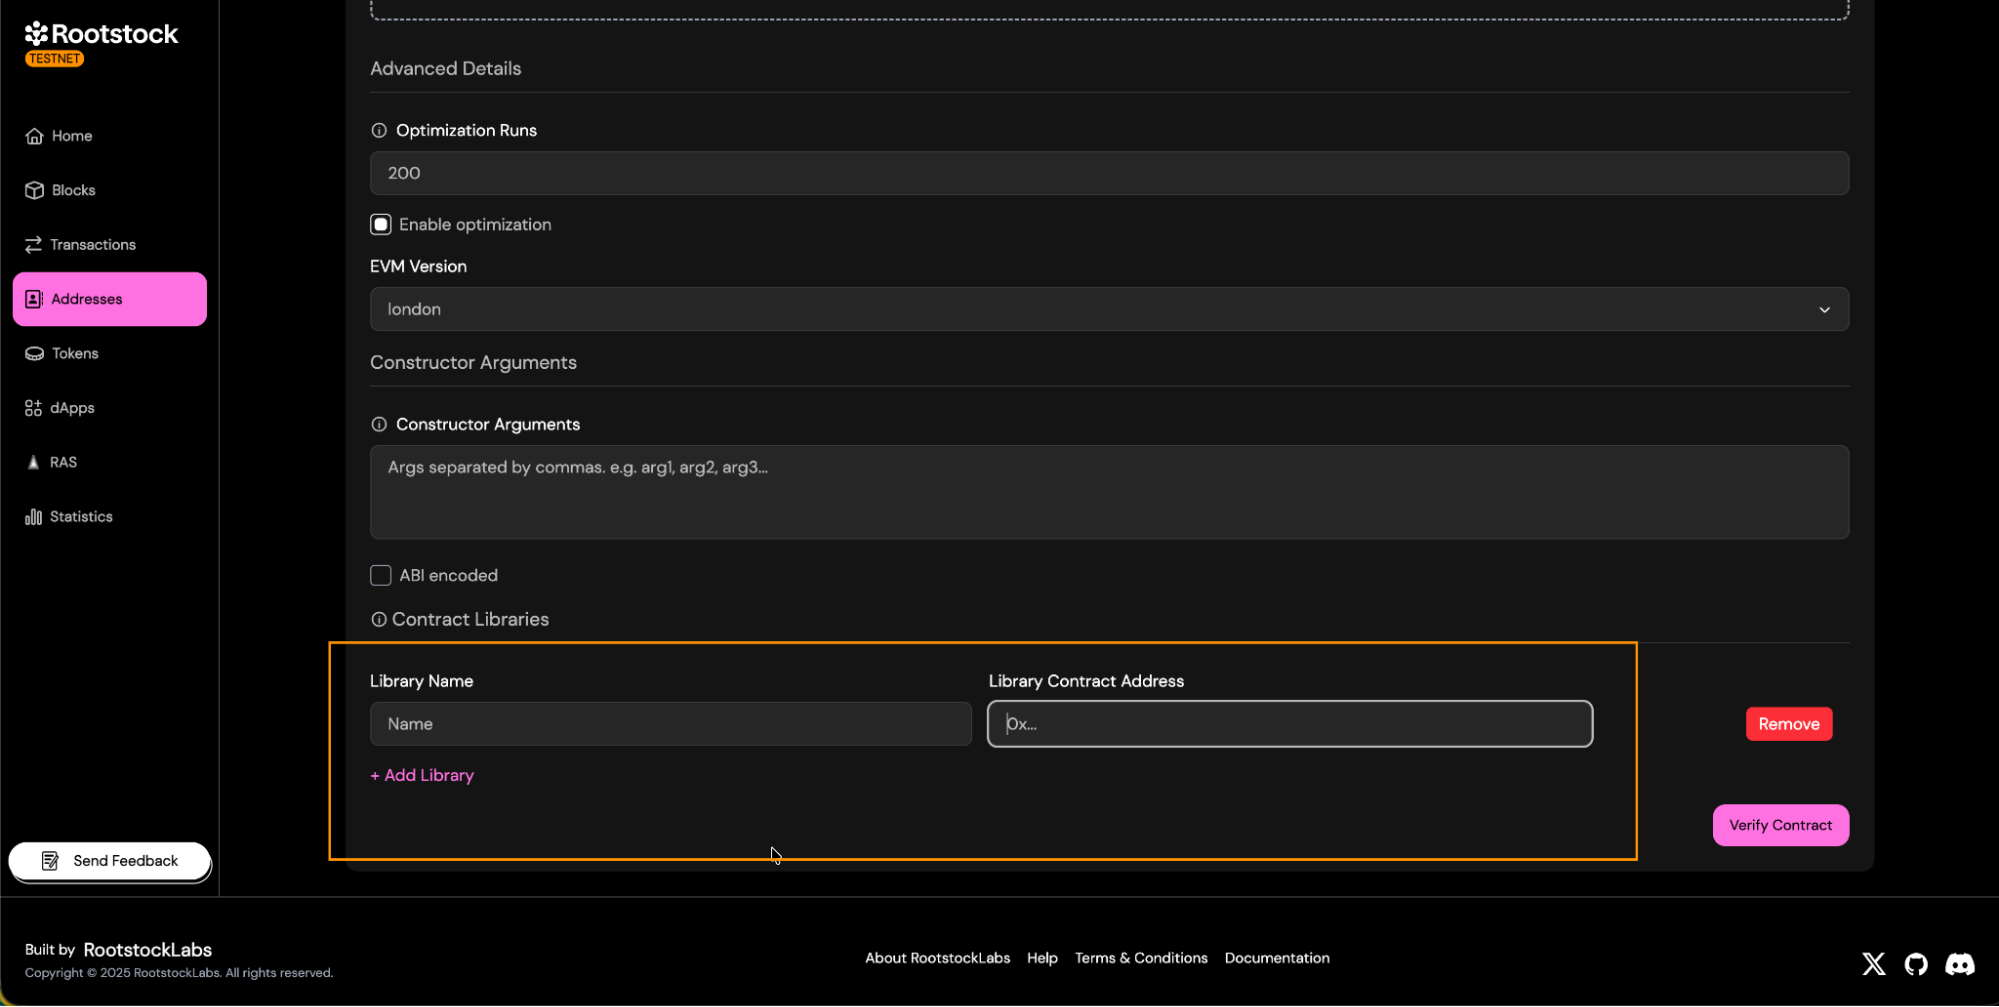Click the Constructor Arguments info icon
1999x1007 pixels.
pos(379,425)
